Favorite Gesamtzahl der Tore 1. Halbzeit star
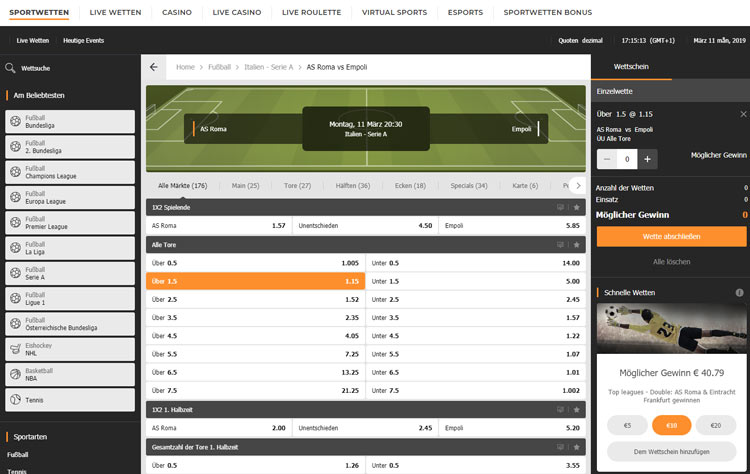750x474 pixels. click(576, 447)
